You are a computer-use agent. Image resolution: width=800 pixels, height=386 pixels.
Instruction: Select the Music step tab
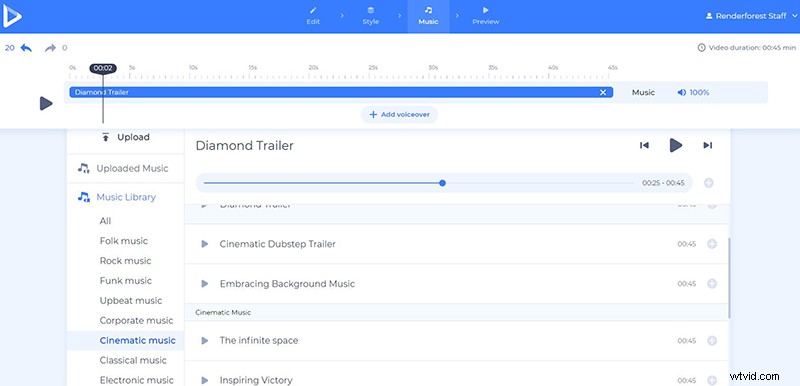click(428, 16)
